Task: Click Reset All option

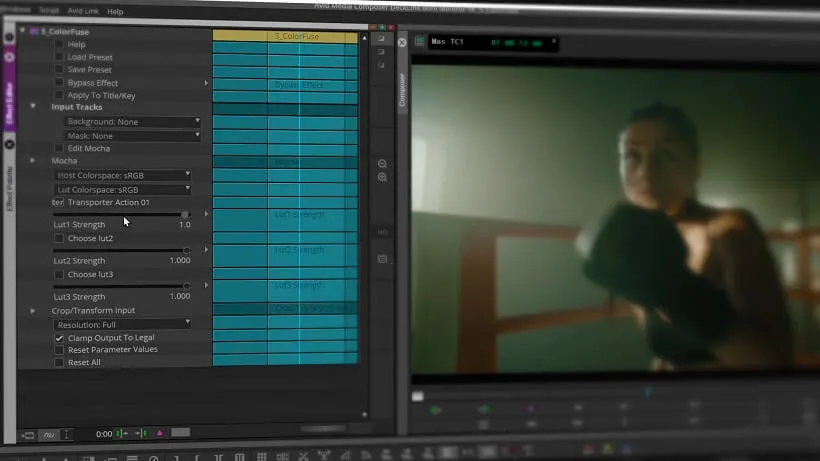Action: click(84, 362)
